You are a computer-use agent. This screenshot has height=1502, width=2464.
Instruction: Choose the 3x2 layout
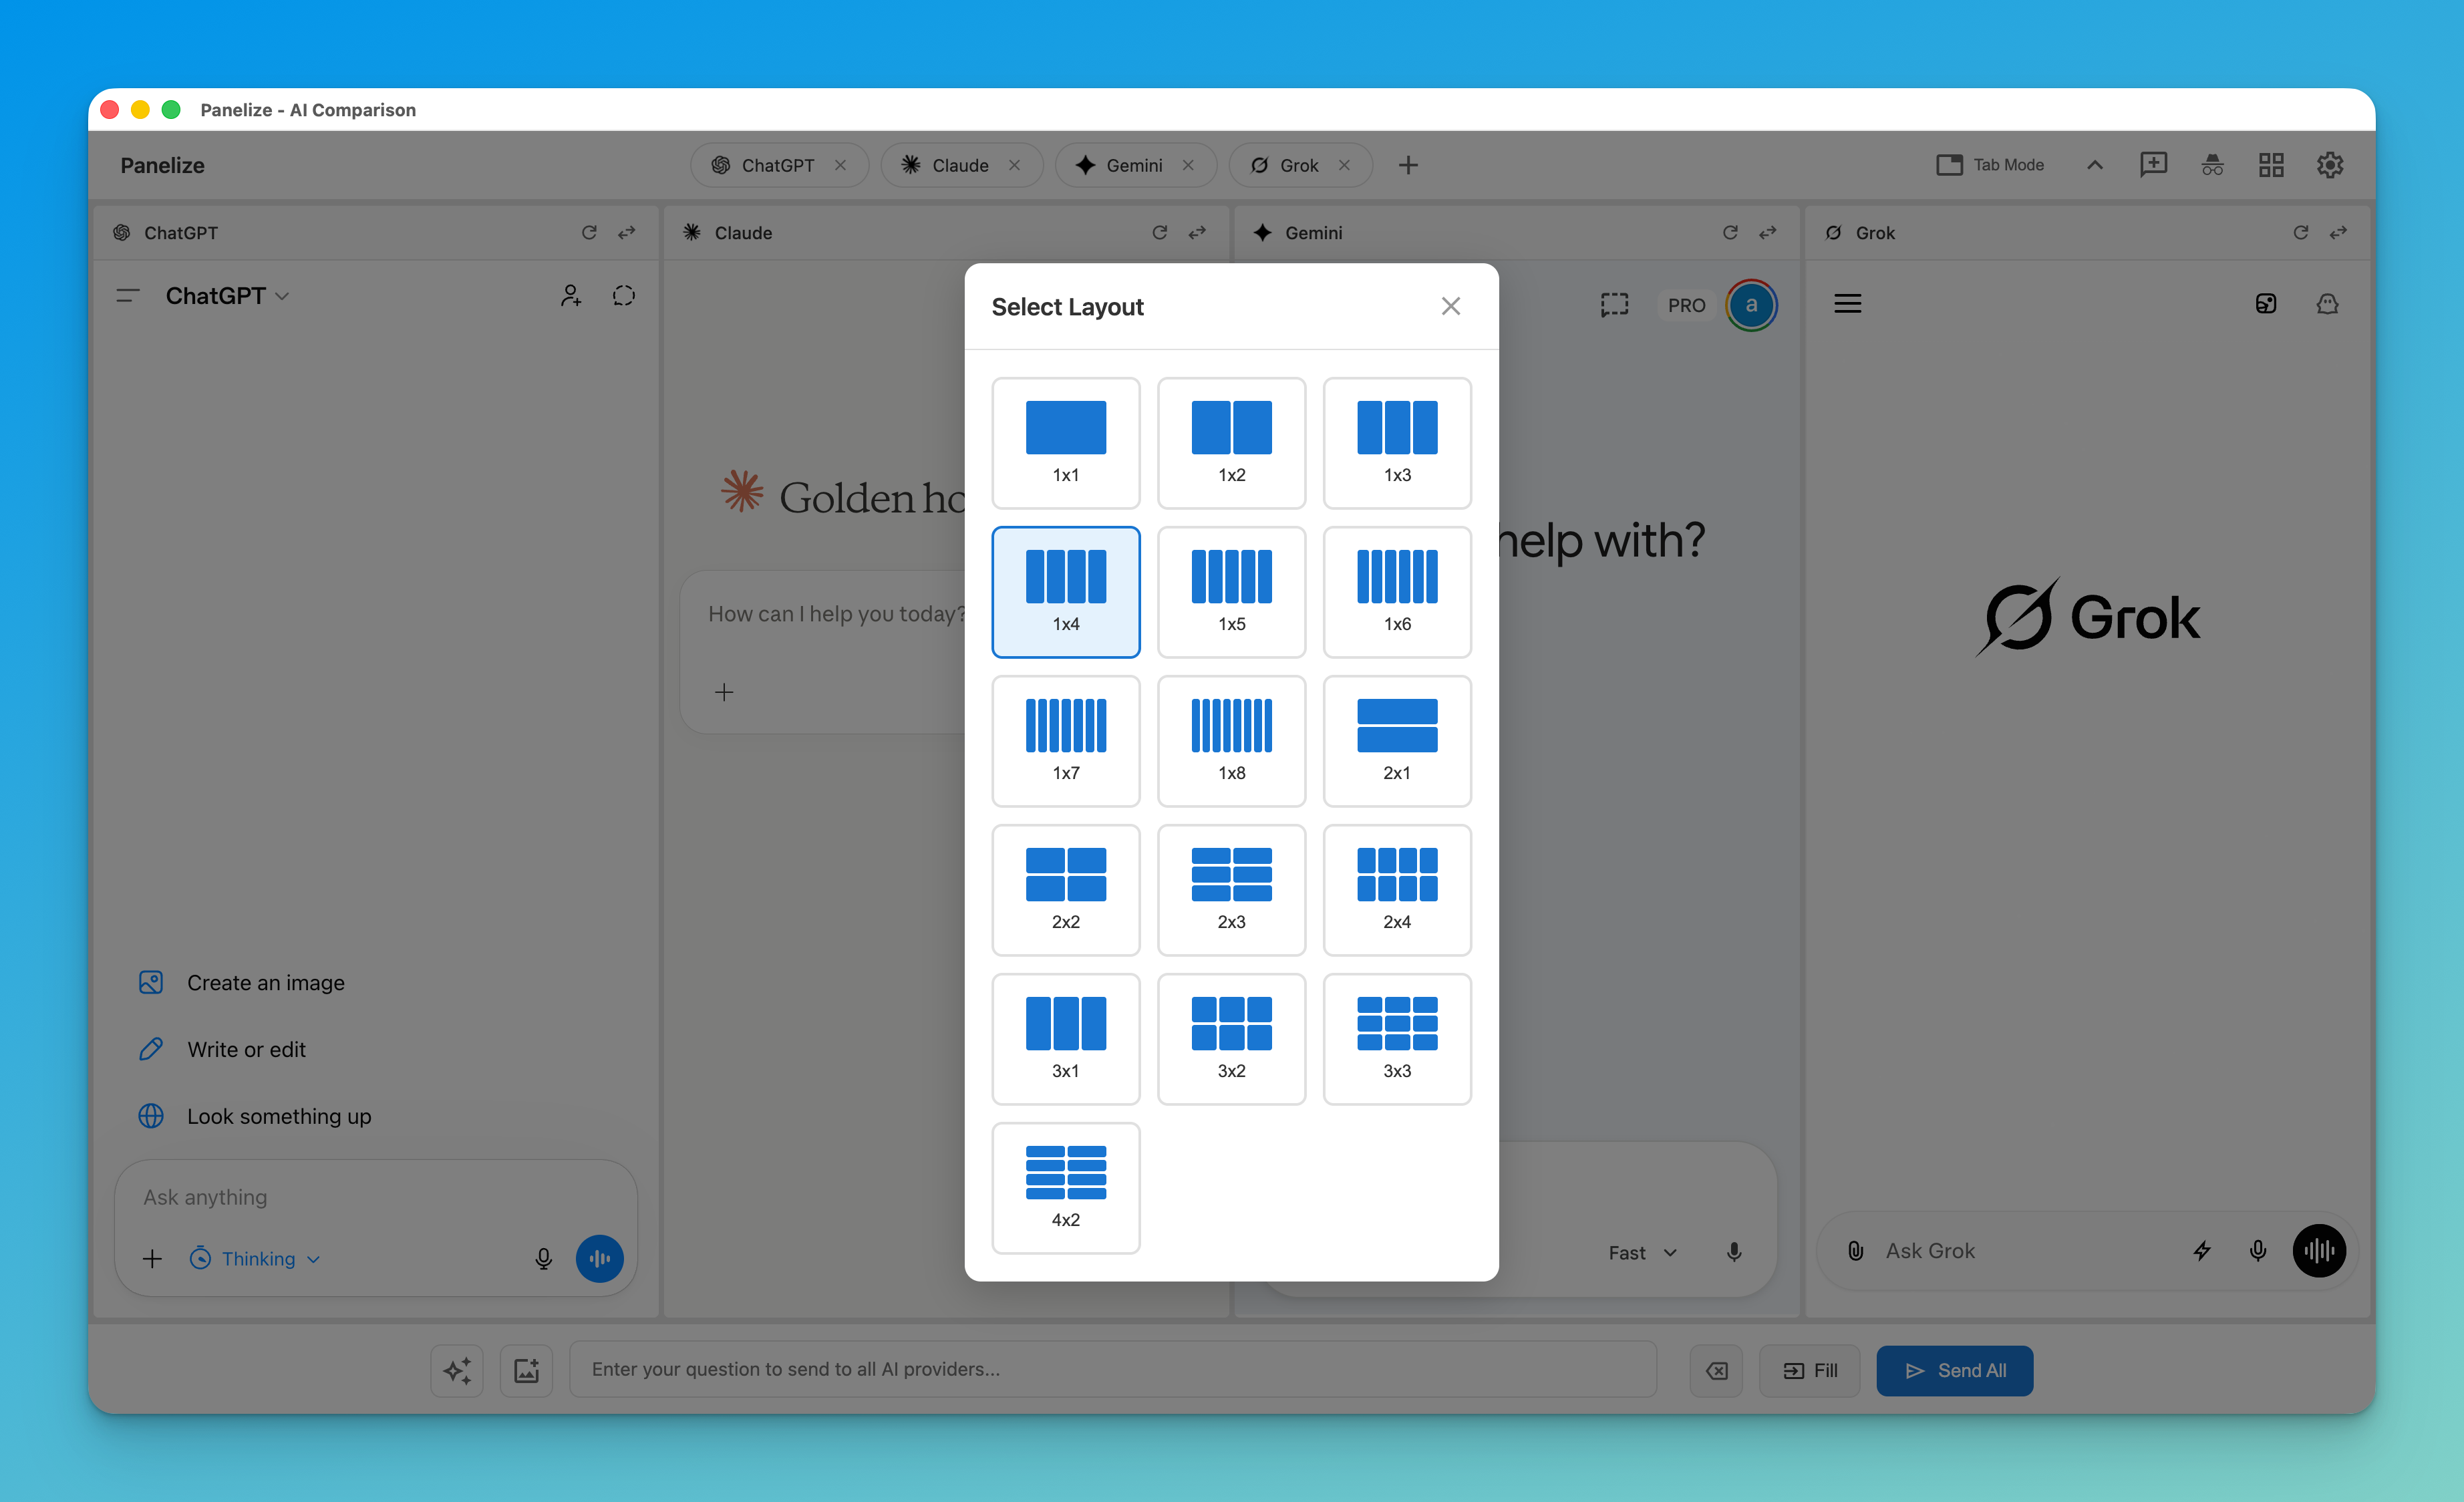coord(1231,1038)
